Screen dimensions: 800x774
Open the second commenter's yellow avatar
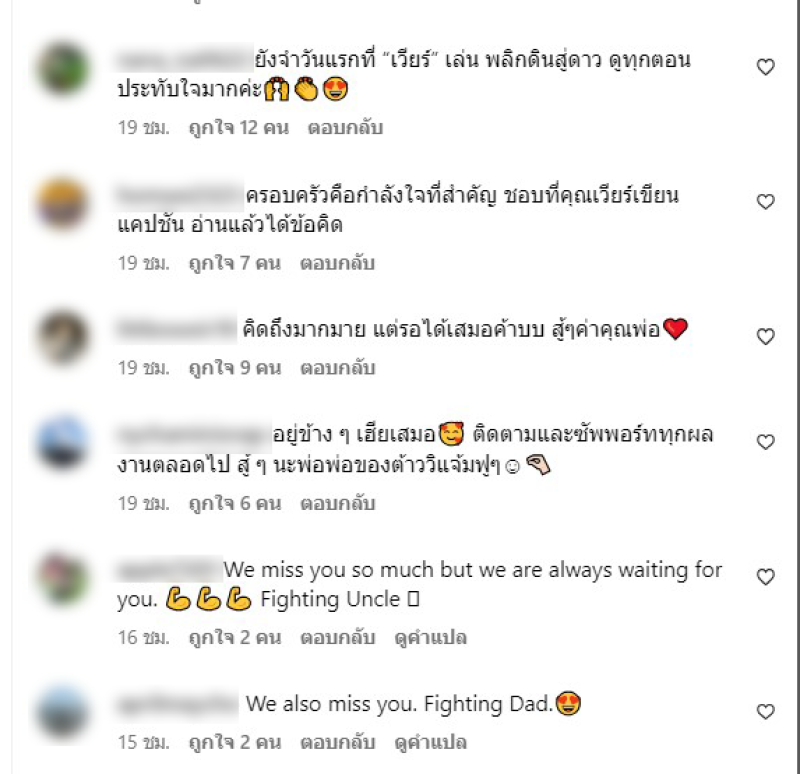click(63, 203)
